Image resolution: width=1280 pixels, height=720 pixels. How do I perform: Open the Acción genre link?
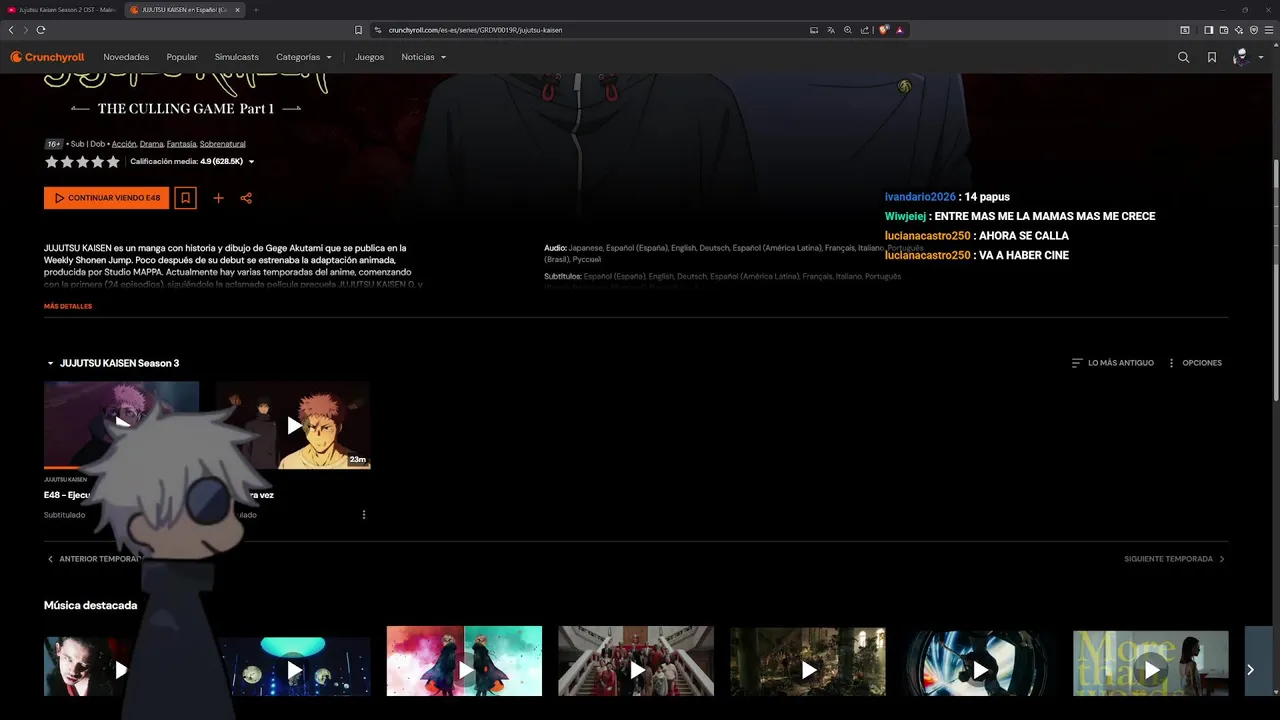[124, 144]
